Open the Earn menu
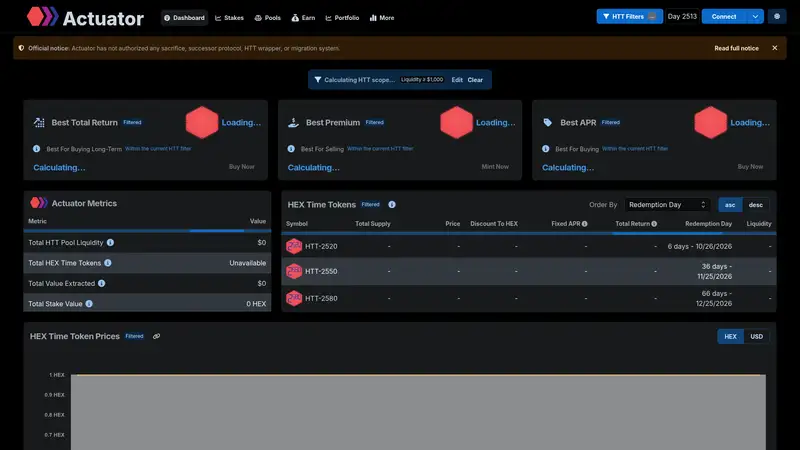 303,18
